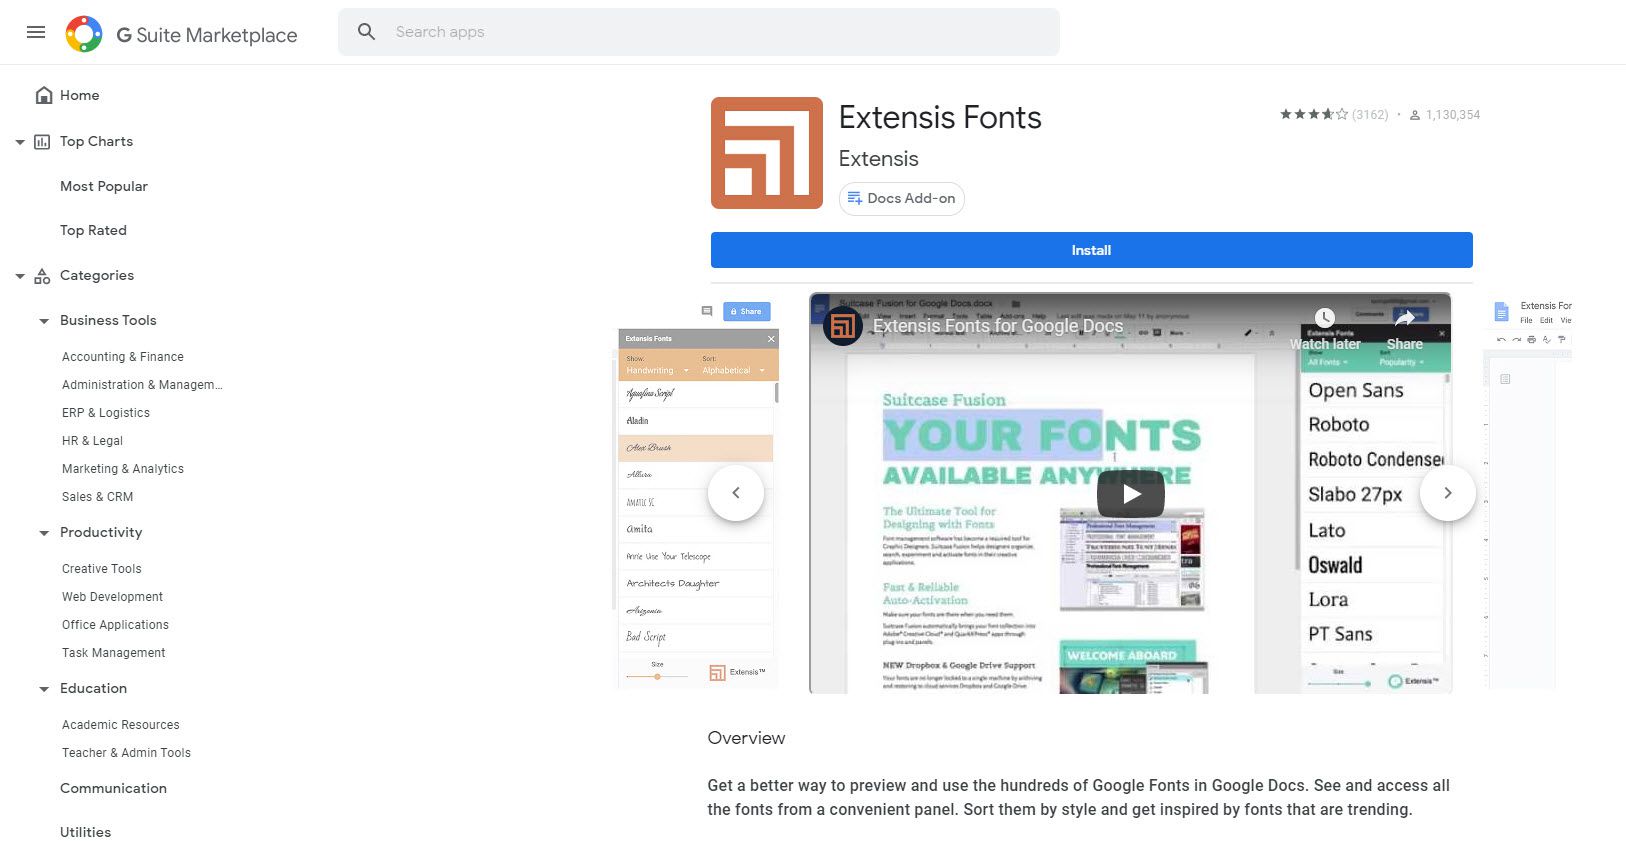Open Creative Tools category
The width and height of the screenshot is (1626, 841).
pos(102,569)
